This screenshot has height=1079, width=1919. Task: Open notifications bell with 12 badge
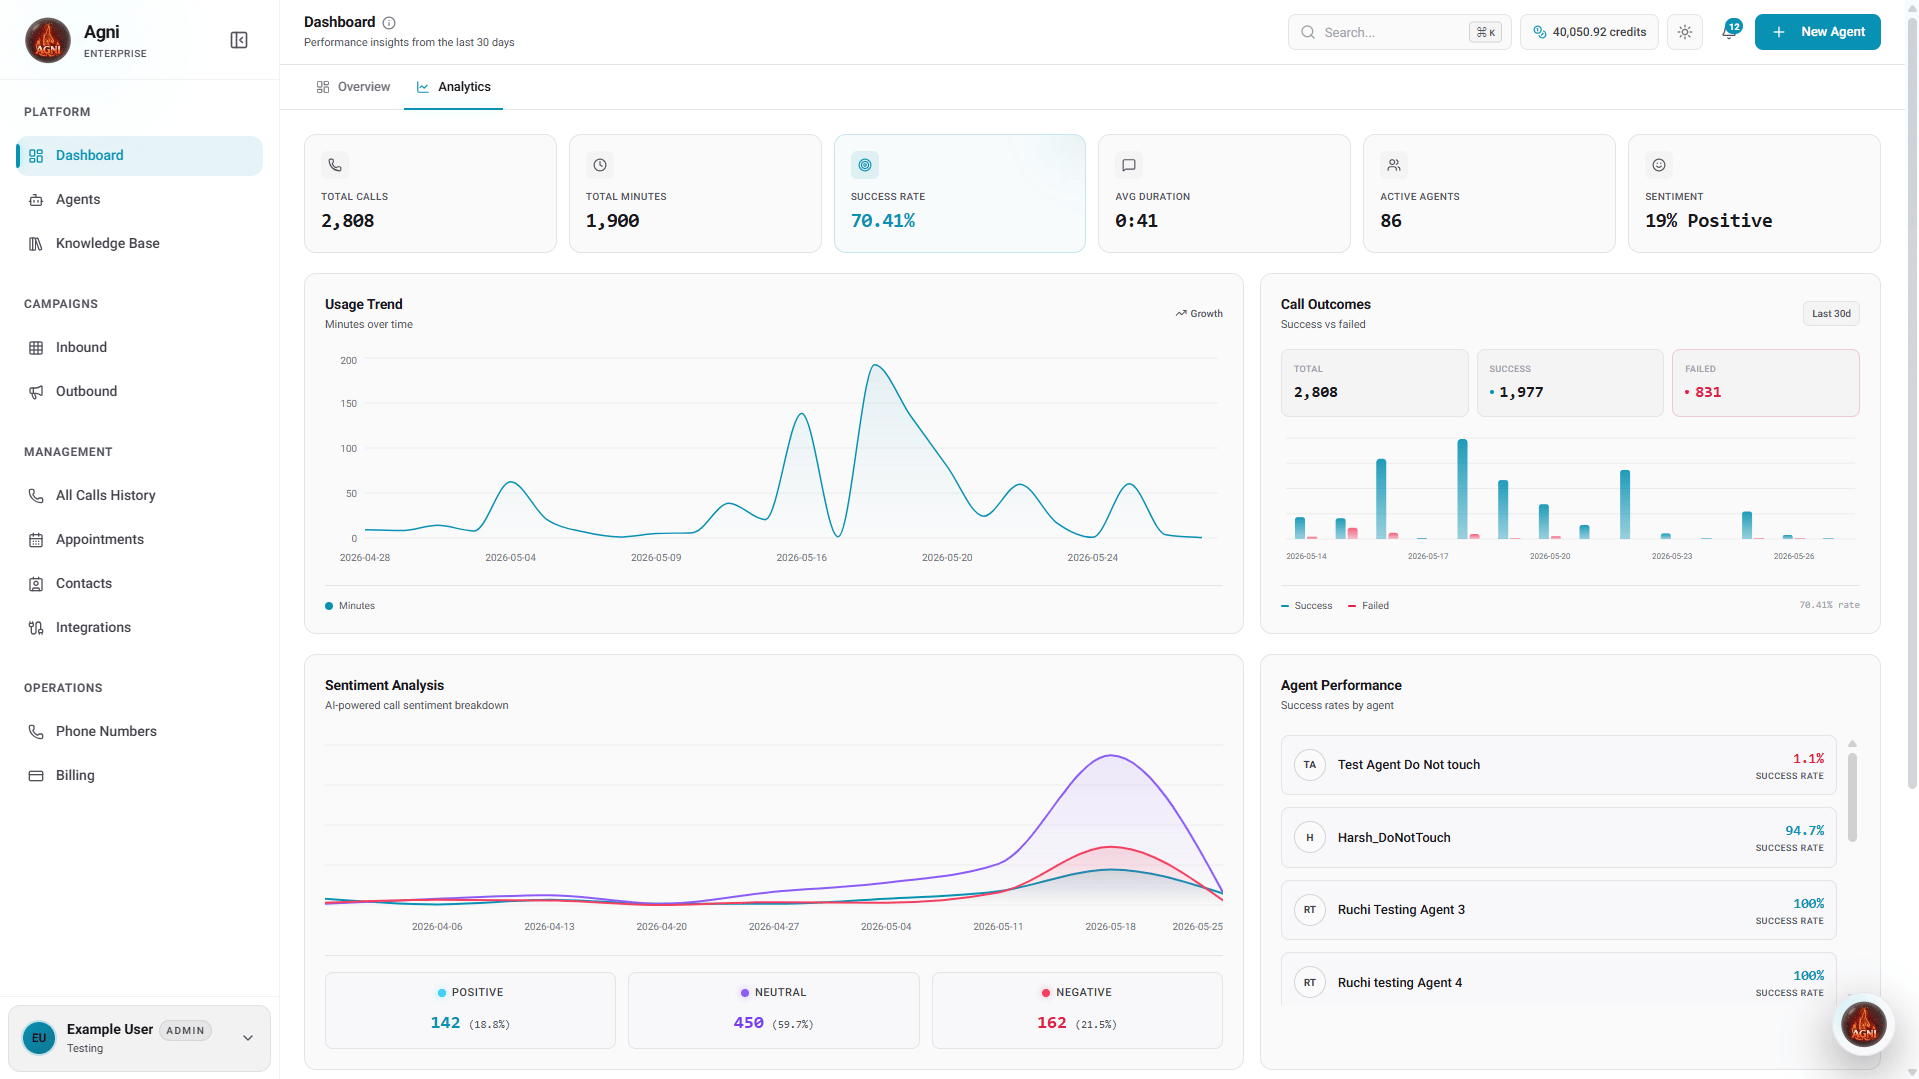click(x=1730, y=31)
